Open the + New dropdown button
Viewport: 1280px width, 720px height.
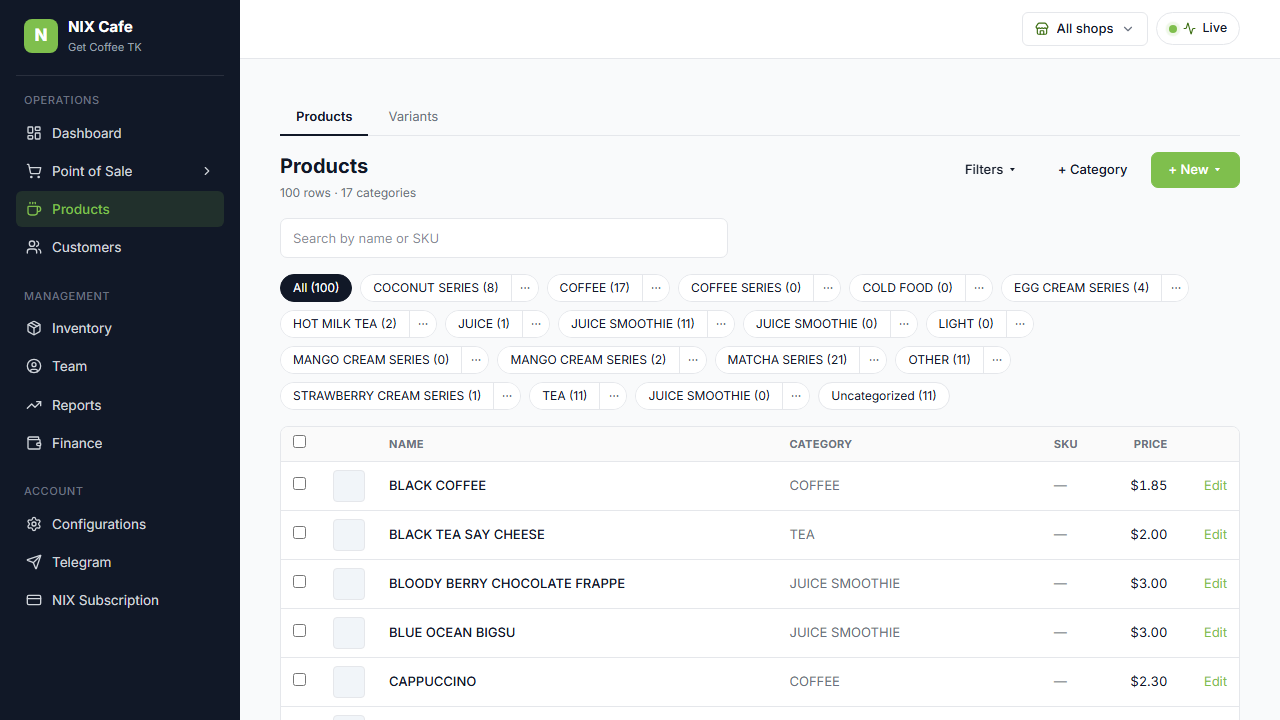coord(1195,170)
